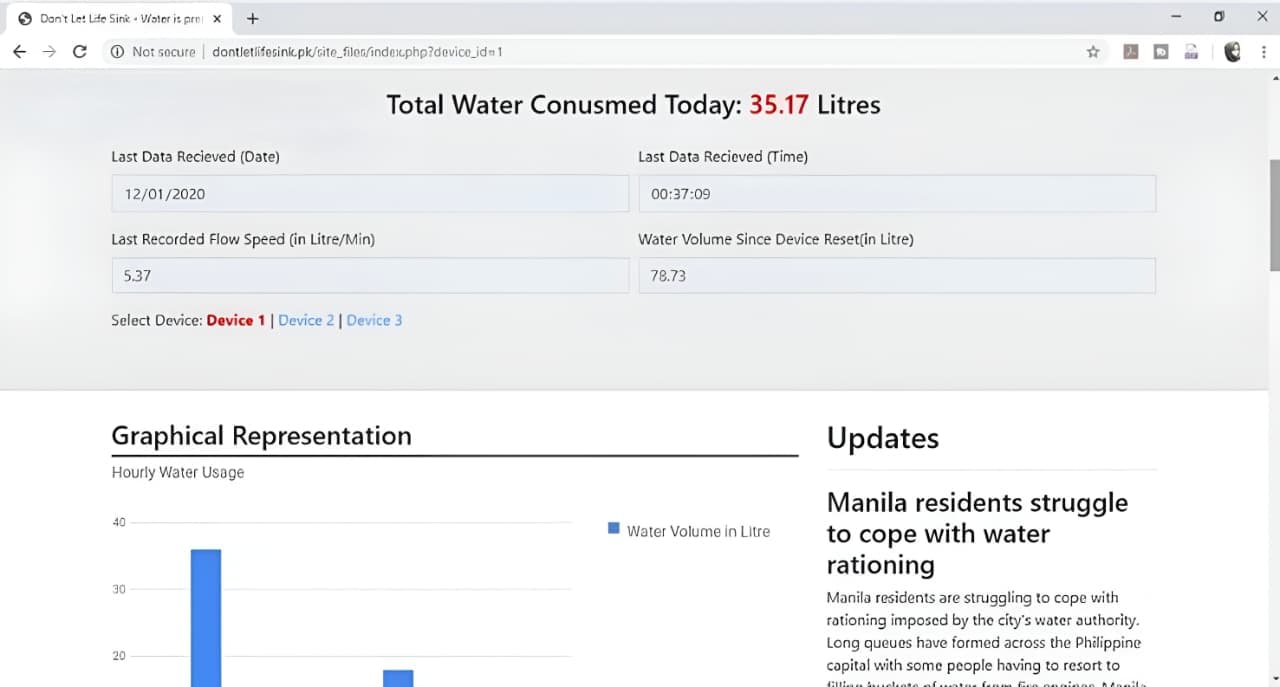Toggle the Water Volume in Litre legend
The width and height of the screenshot is (1280, 687).
point(688,531)
